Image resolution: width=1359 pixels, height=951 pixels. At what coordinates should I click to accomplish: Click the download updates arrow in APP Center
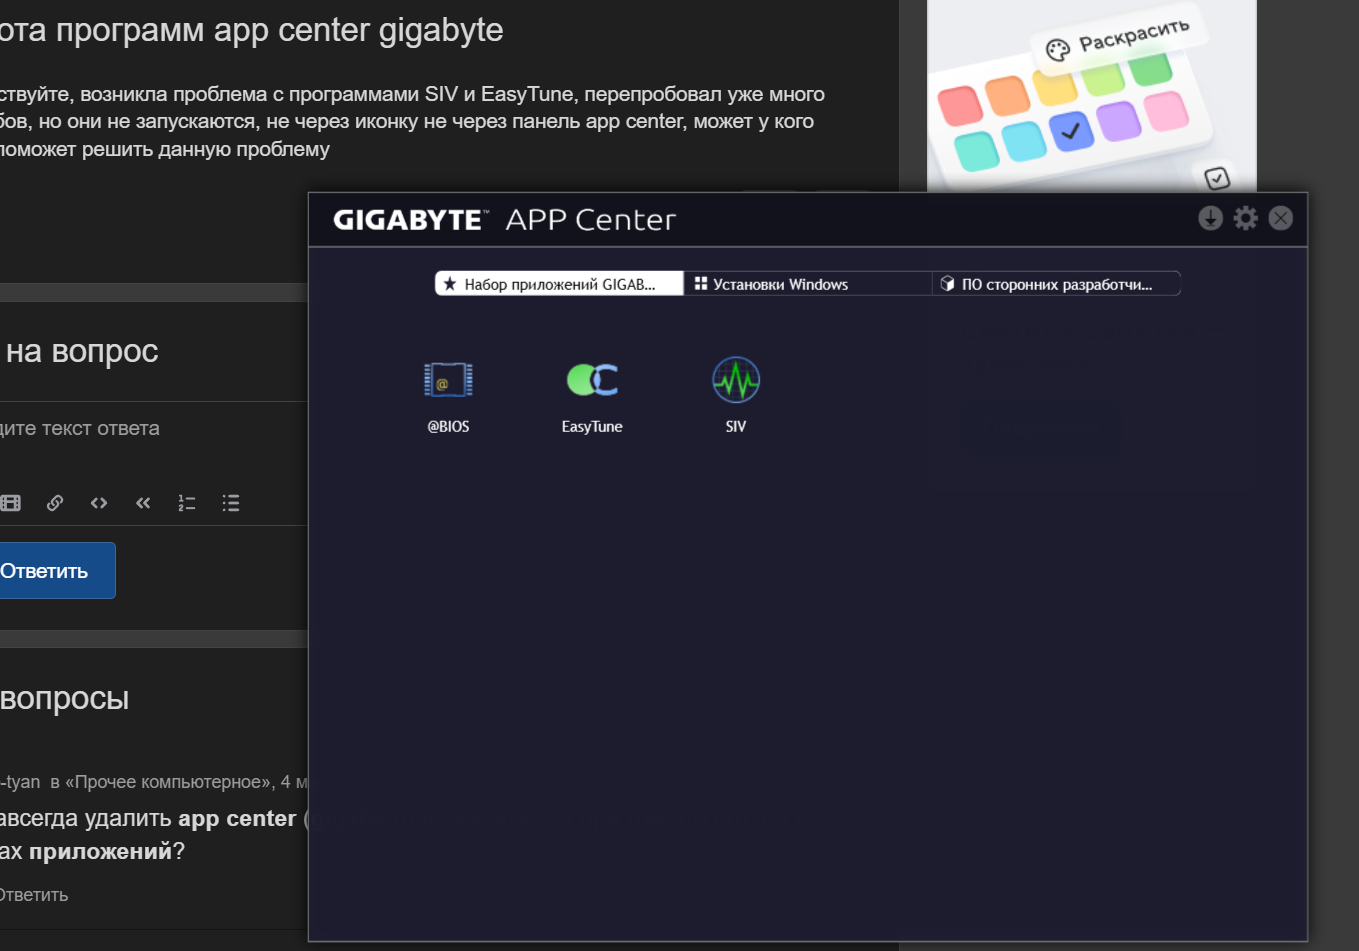[1210, 218]
